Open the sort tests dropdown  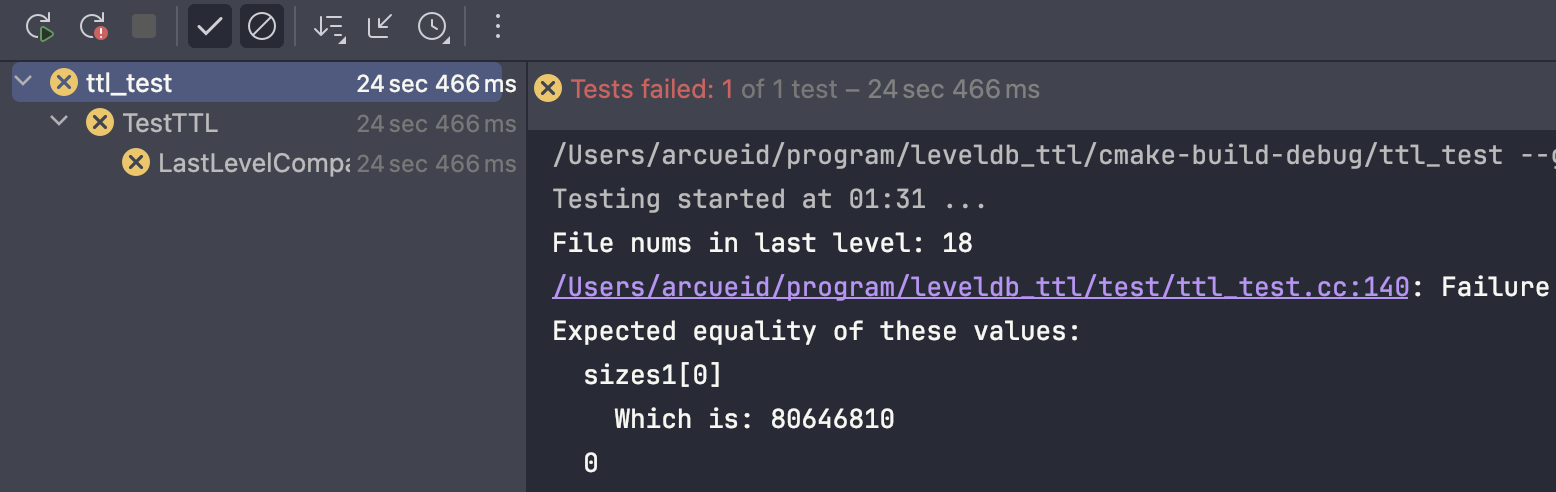pos(328,27)
